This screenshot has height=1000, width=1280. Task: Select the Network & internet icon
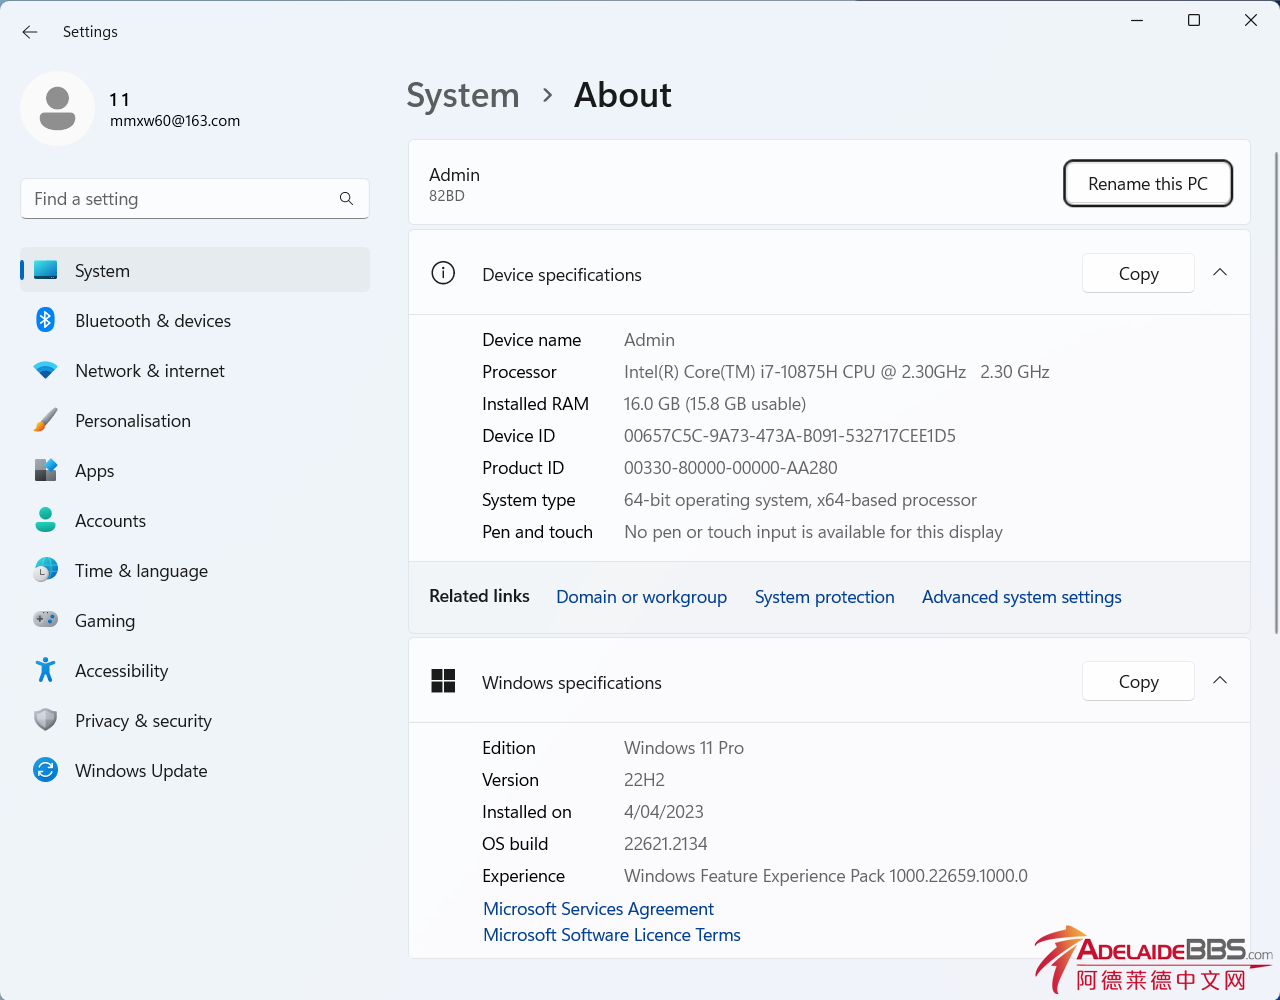click(46, 370)
